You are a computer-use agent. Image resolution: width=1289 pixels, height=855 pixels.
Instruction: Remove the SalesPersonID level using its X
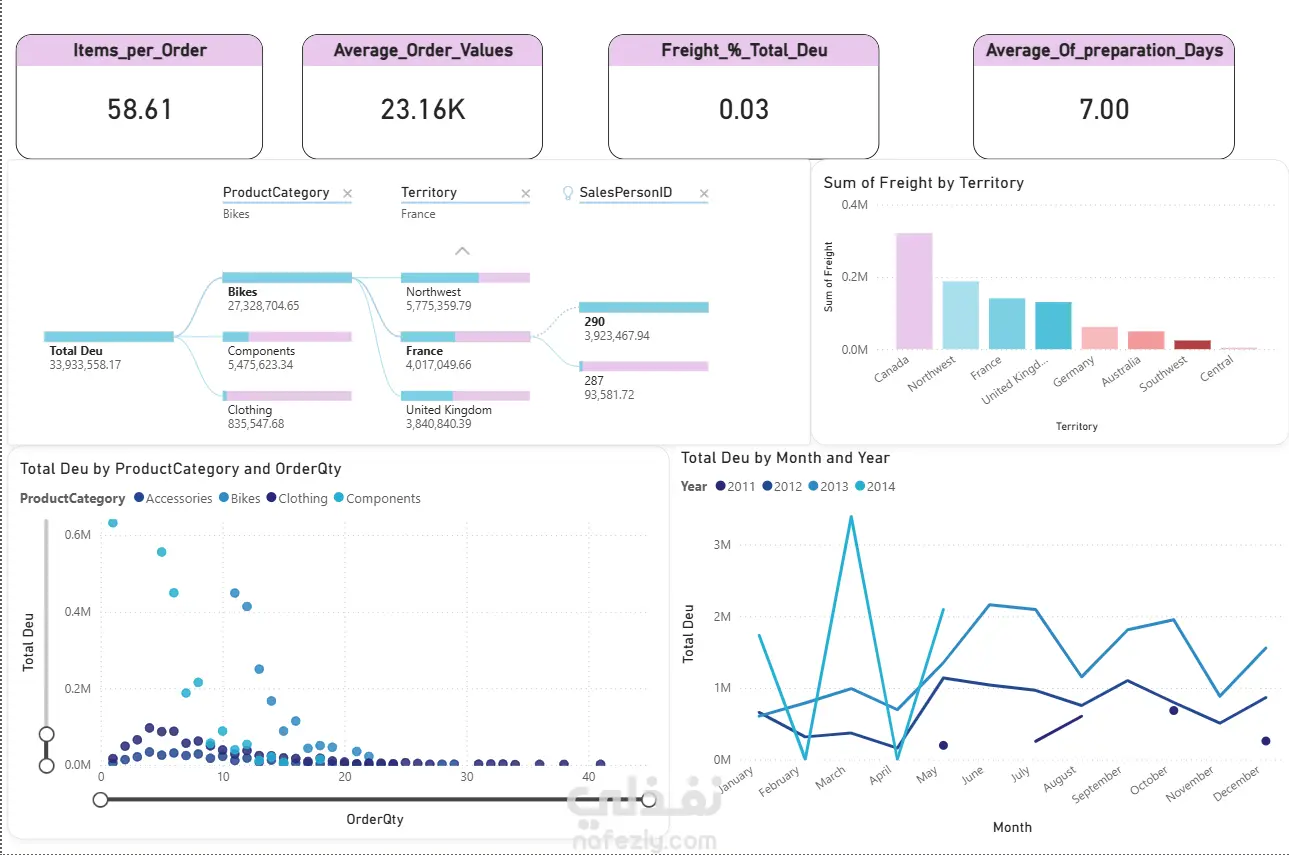[703, 194]
